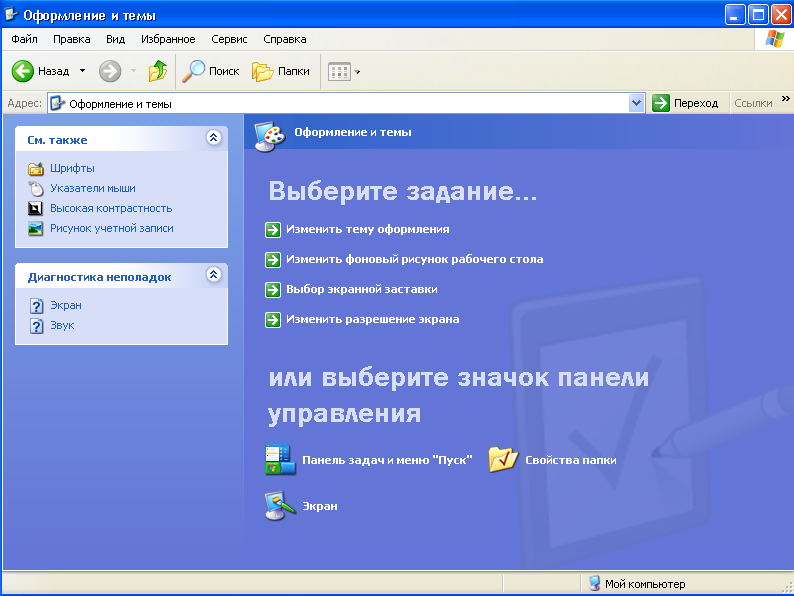This screenshot has width=794, height=596.
Task: Click Изменить тему оформления task text
Action: pos(368,229)
